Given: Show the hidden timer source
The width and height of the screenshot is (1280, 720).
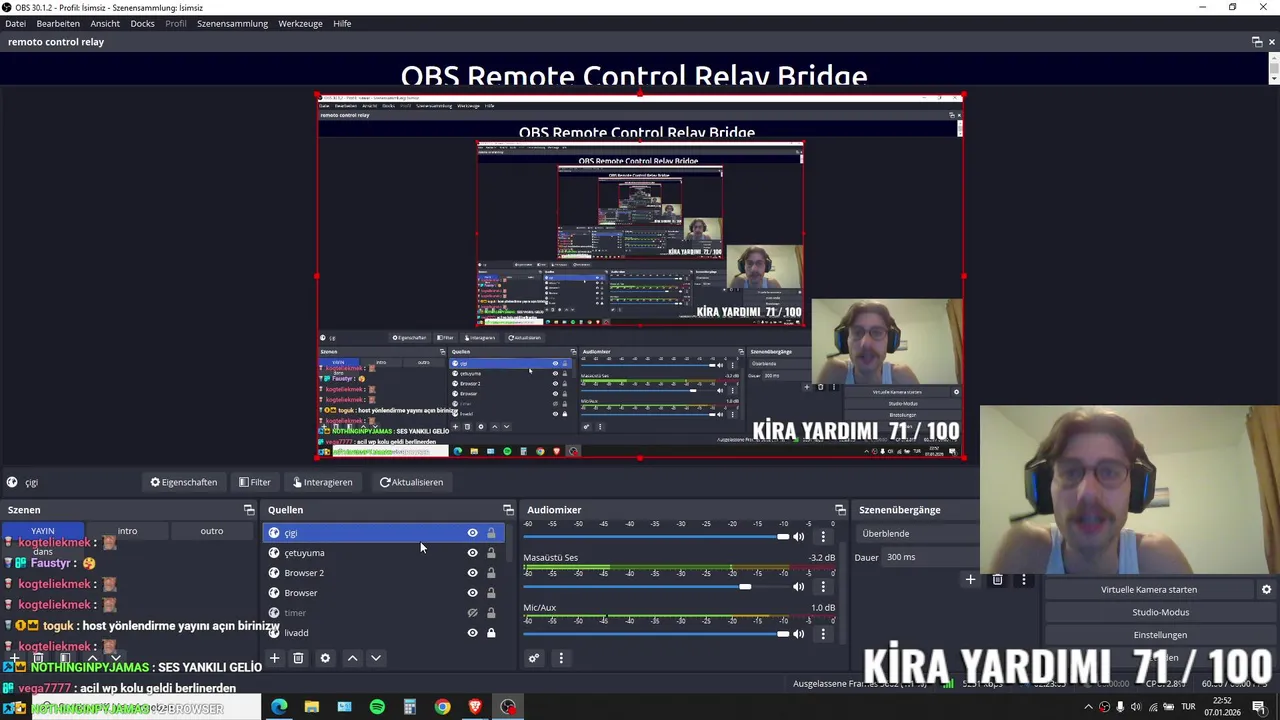Looking at the screenshot, I should pos(472,613).
